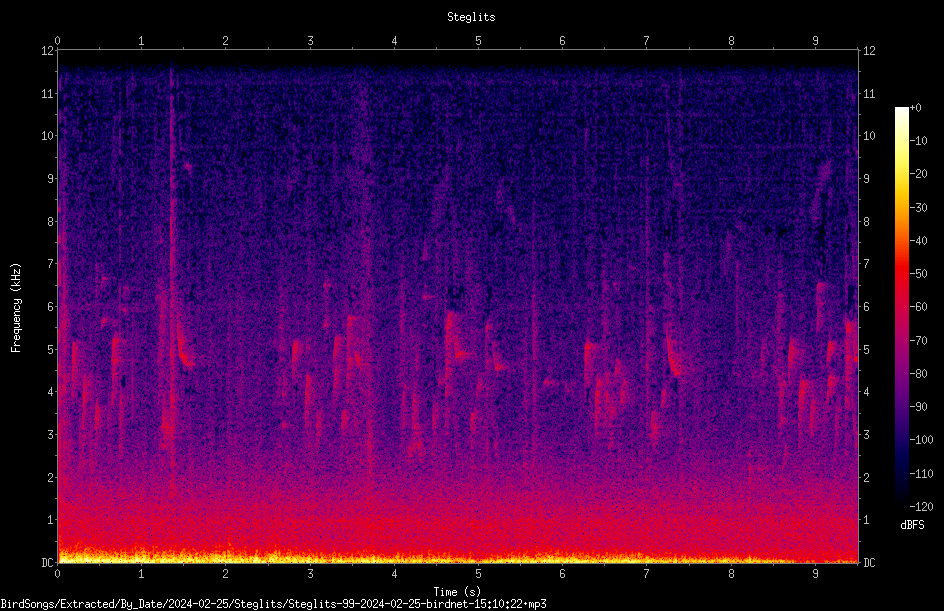This screenshot has height=611, width=944.
Task: Click the 3-second tick on the bottom time axis
Action: (x=310, y=574)
